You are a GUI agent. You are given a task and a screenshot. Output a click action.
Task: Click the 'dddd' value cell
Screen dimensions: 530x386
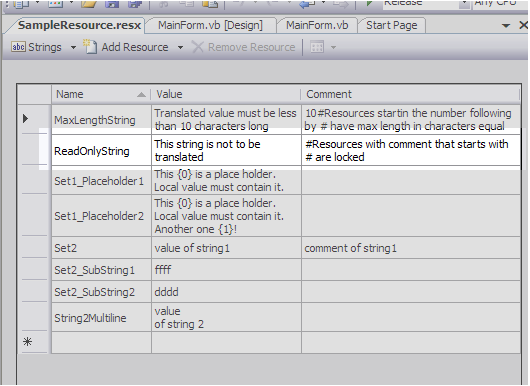[x=226, y=292]
